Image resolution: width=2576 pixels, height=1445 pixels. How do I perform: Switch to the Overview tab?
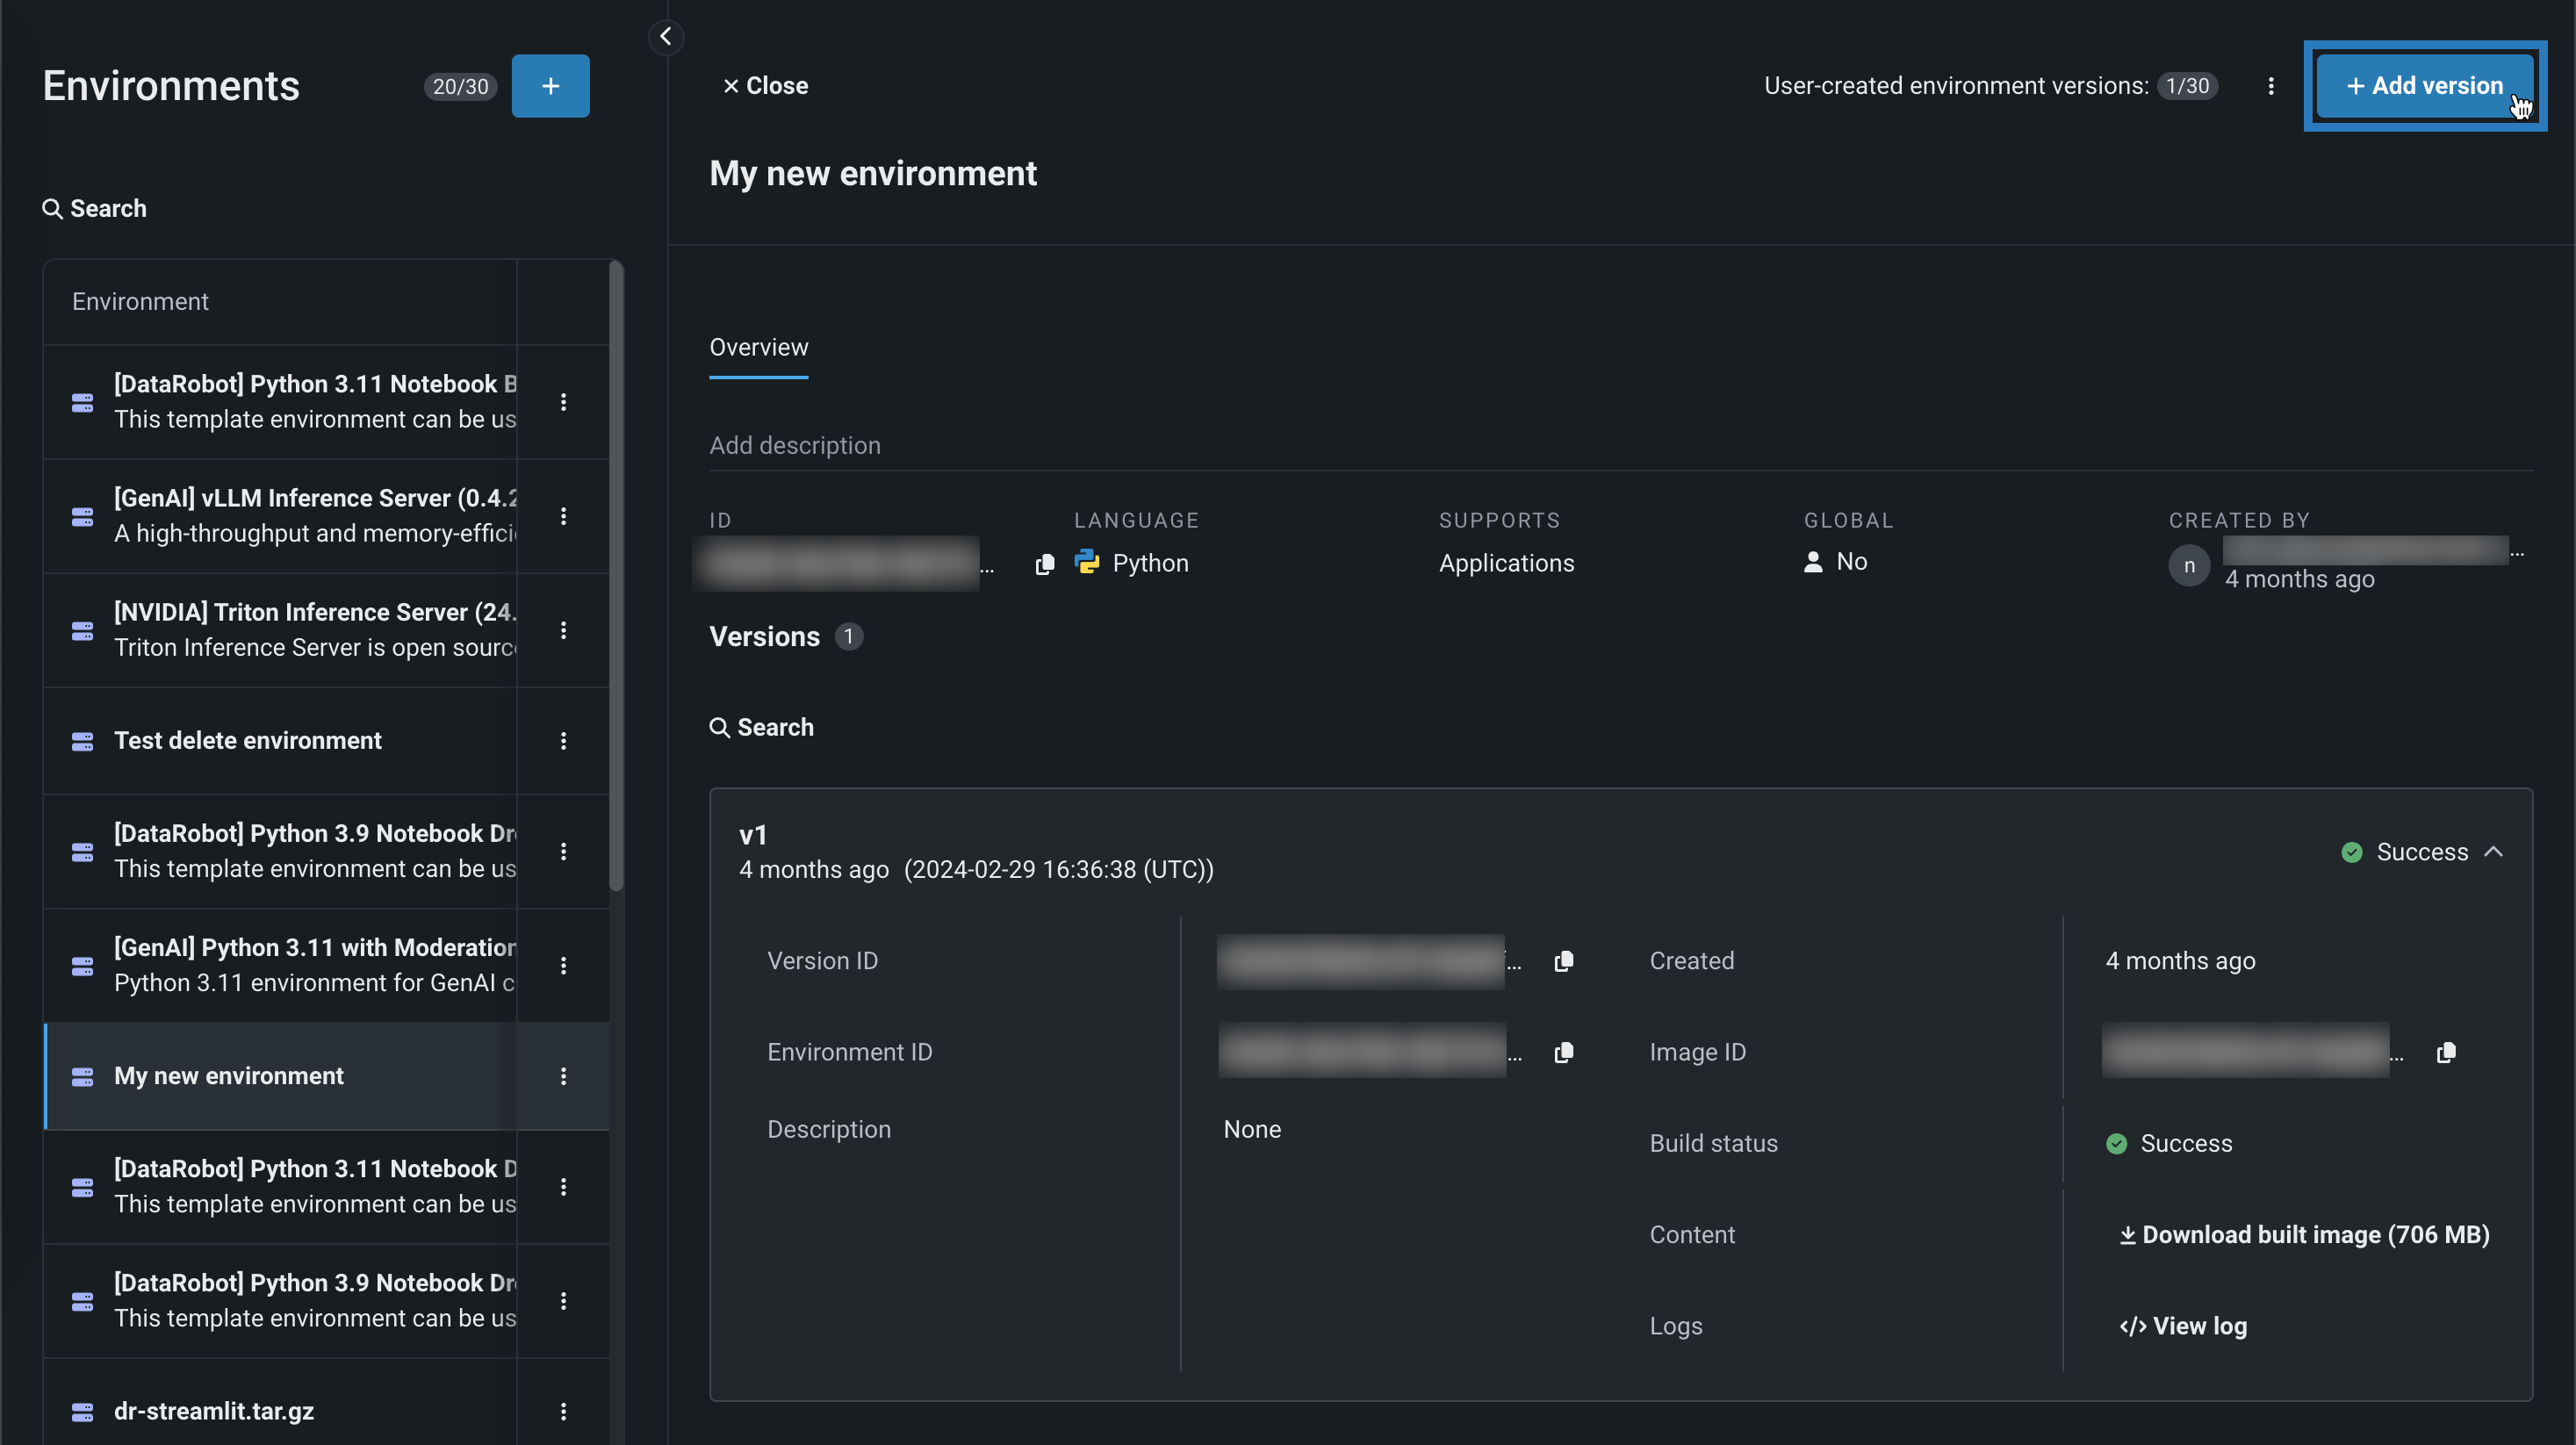coord(758,348)
